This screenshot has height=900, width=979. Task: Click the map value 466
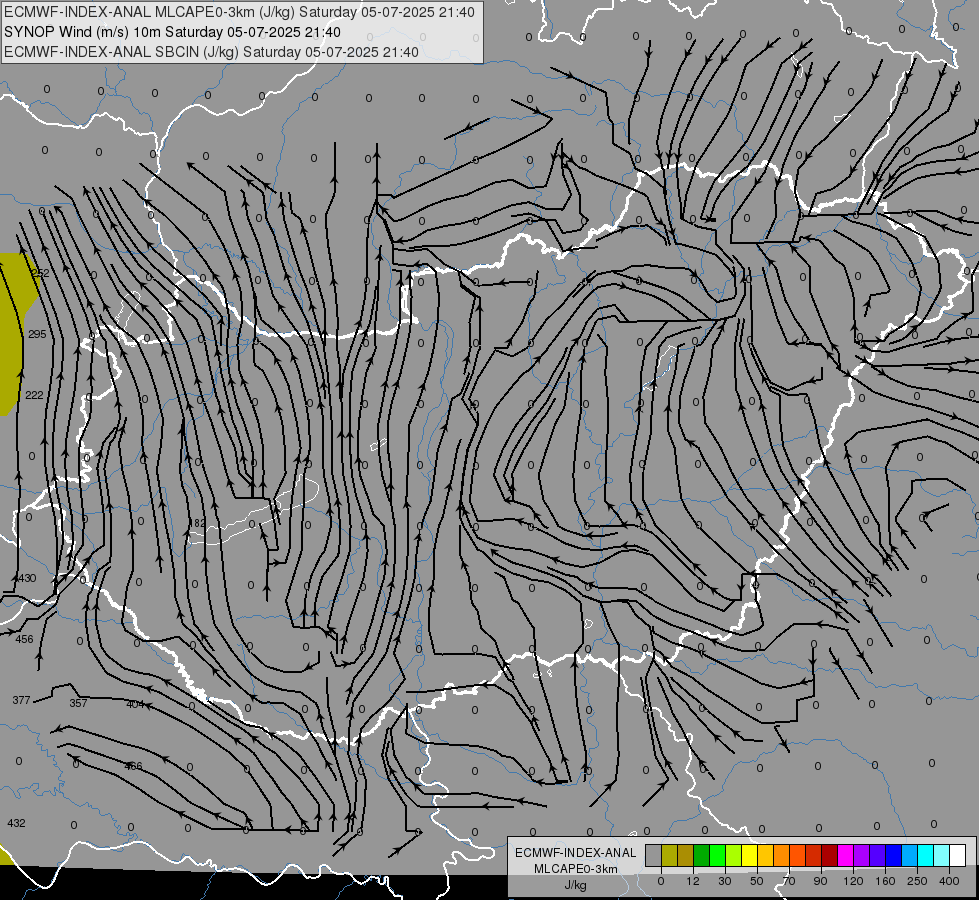(133, 766)
